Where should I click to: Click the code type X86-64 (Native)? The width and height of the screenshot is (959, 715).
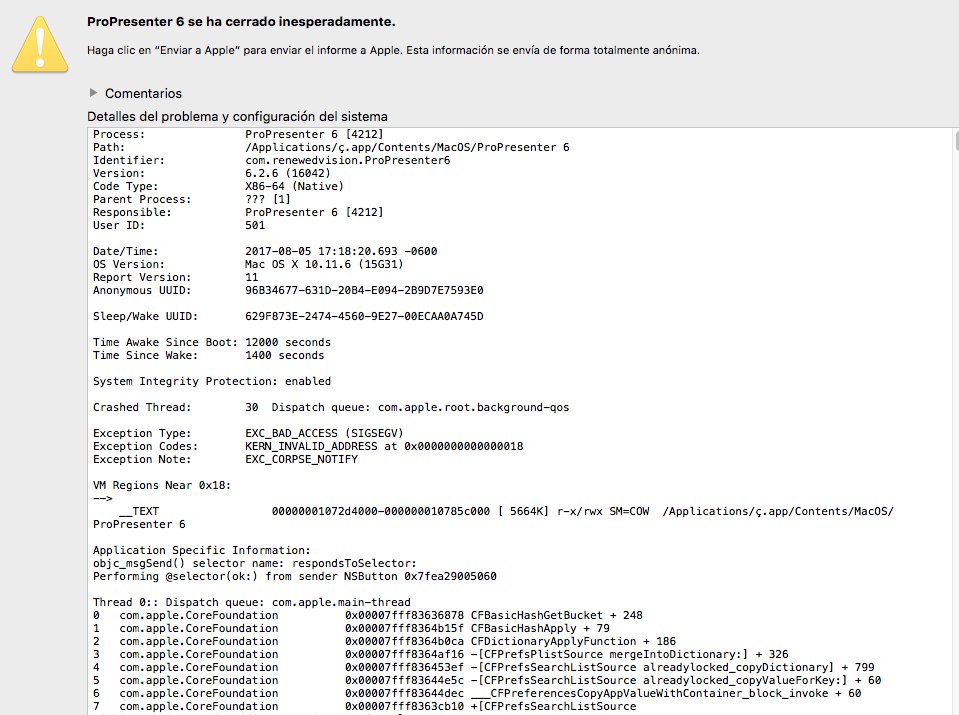coord(294,186)
